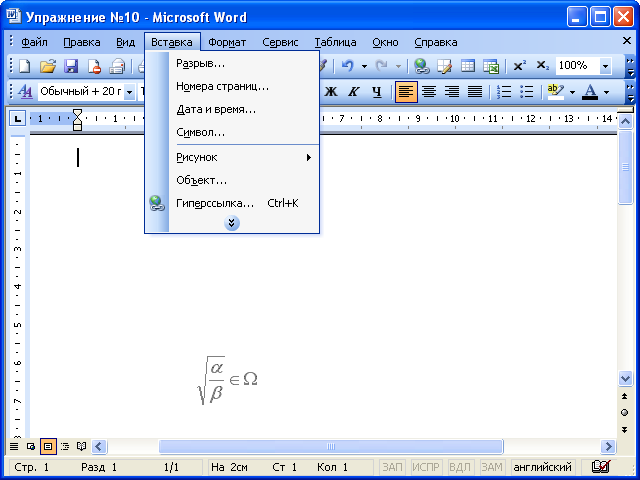Click the Next page double-arrow button
Screen dimensions: 640x480
pyautogui.click(x=624, y=429)
